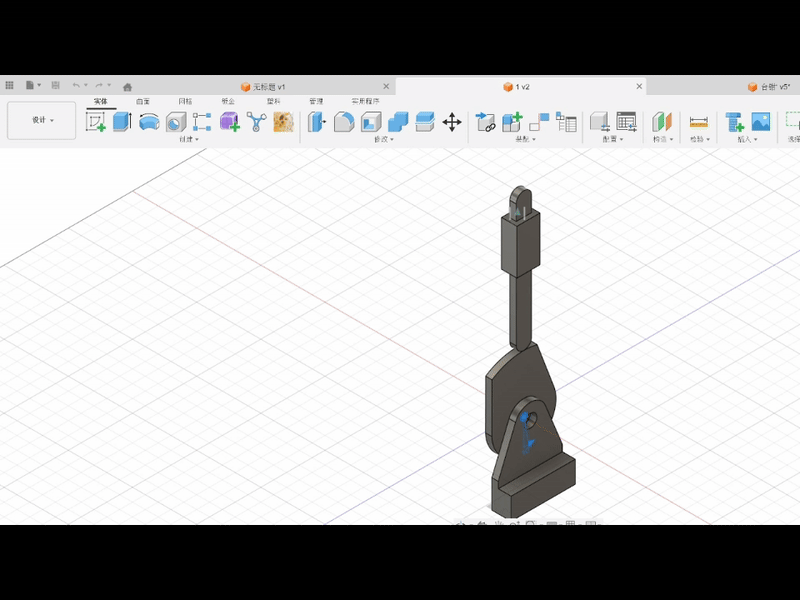
Task: Select the 塑料 (Plastic) ribbon tab
Action: [x=273, y=102]
